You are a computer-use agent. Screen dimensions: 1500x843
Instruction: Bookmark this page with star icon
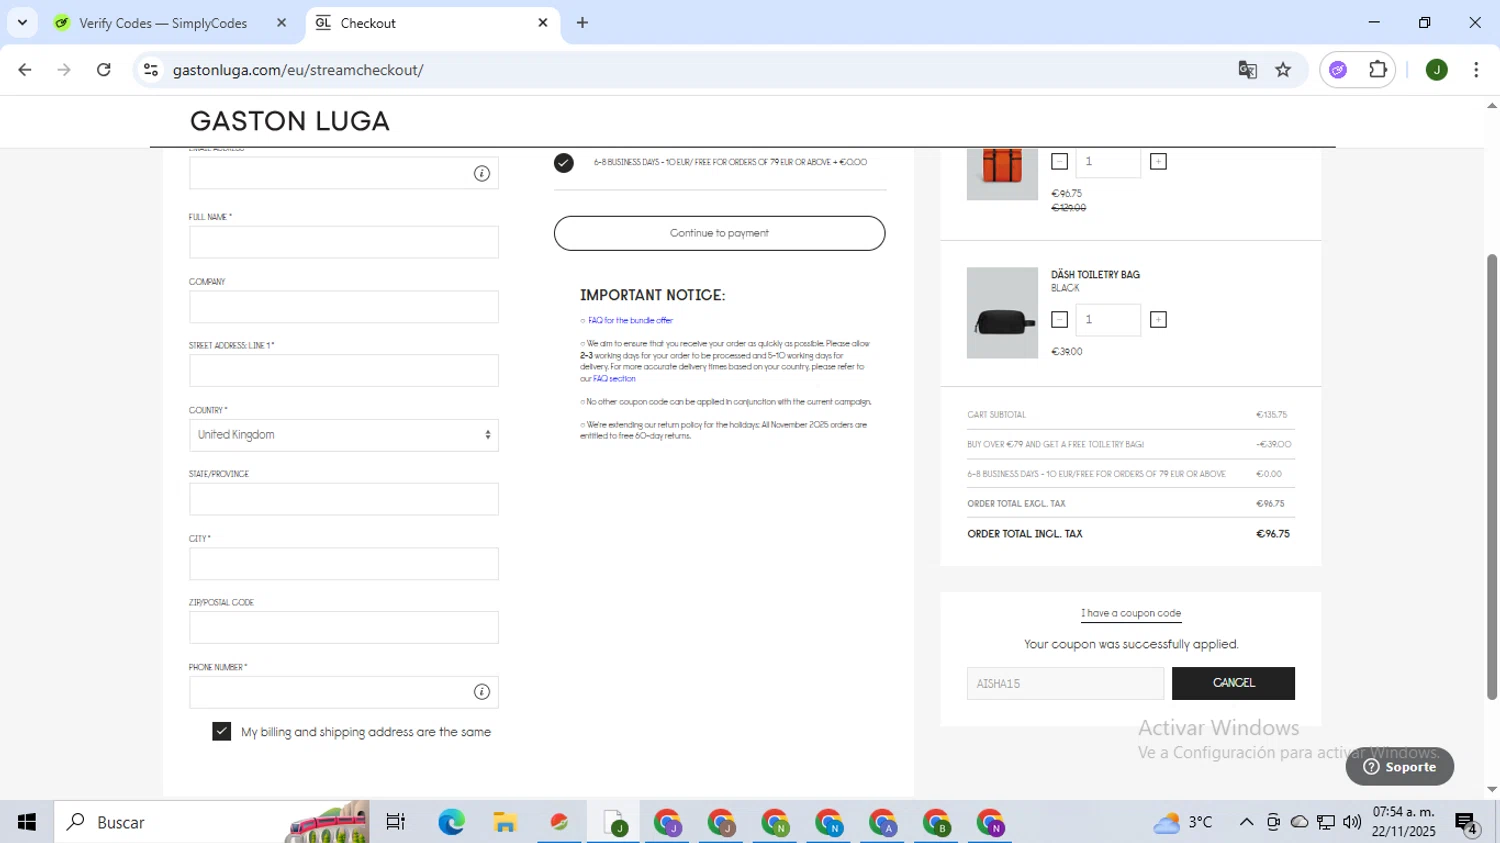click(1283, 70)
